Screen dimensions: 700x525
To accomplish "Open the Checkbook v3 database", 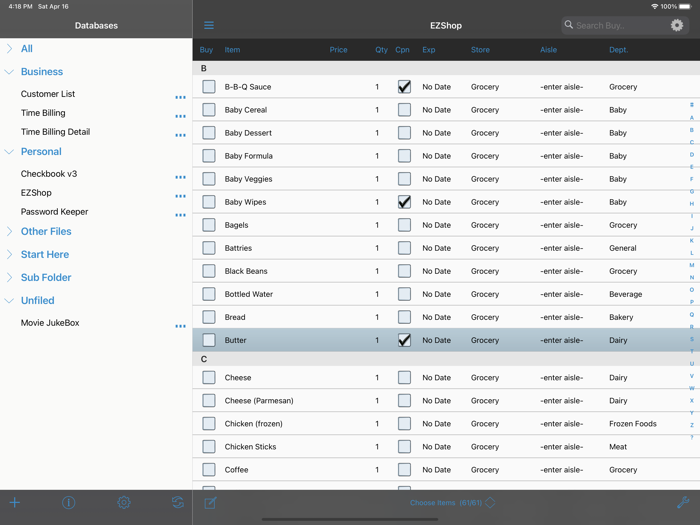I will [x=49, y=174].
